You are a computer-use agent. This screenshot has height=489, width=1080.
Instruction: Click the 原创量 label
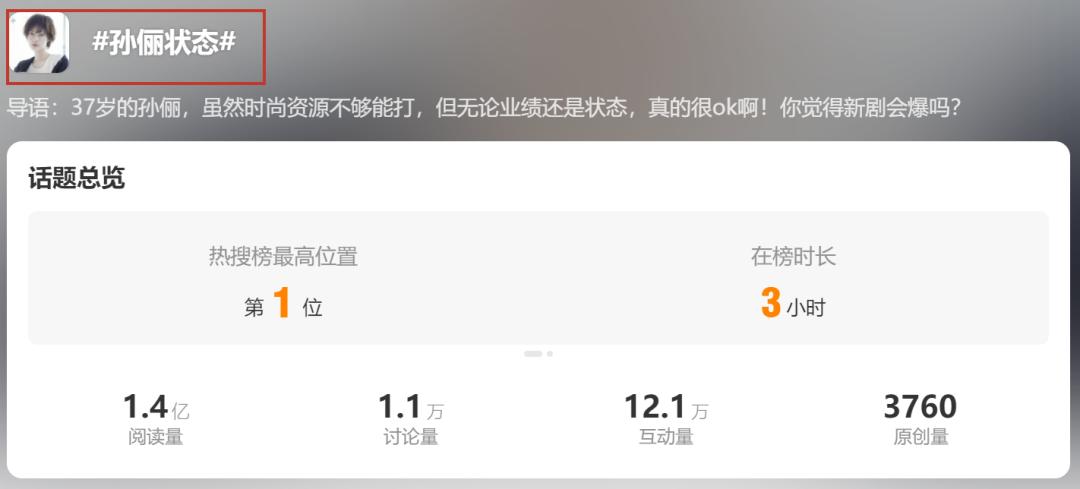tap(921, 437)
